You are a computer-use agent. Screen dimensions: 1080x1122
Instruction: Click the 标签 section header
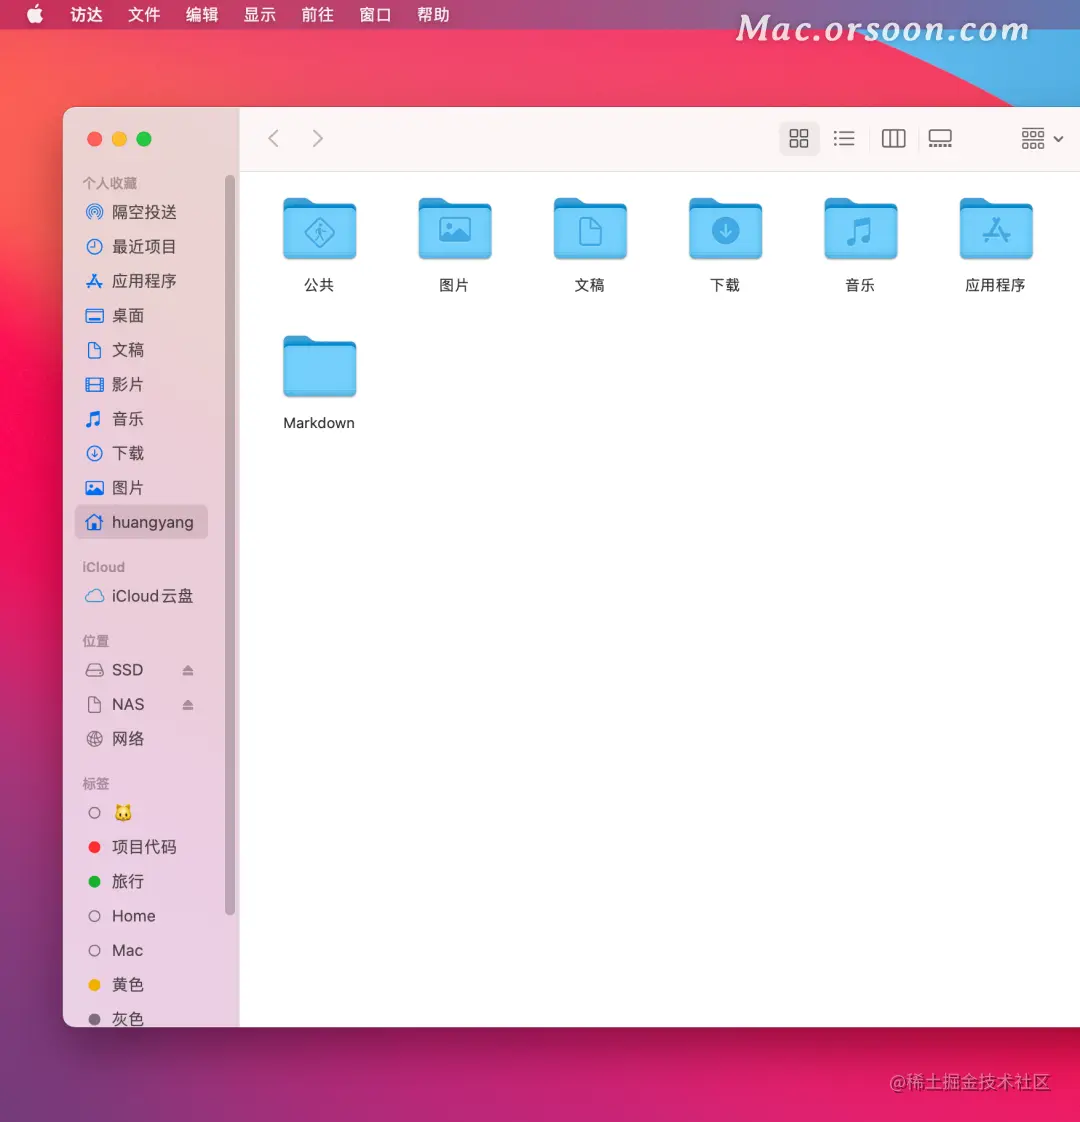click(x=96, y=784)
